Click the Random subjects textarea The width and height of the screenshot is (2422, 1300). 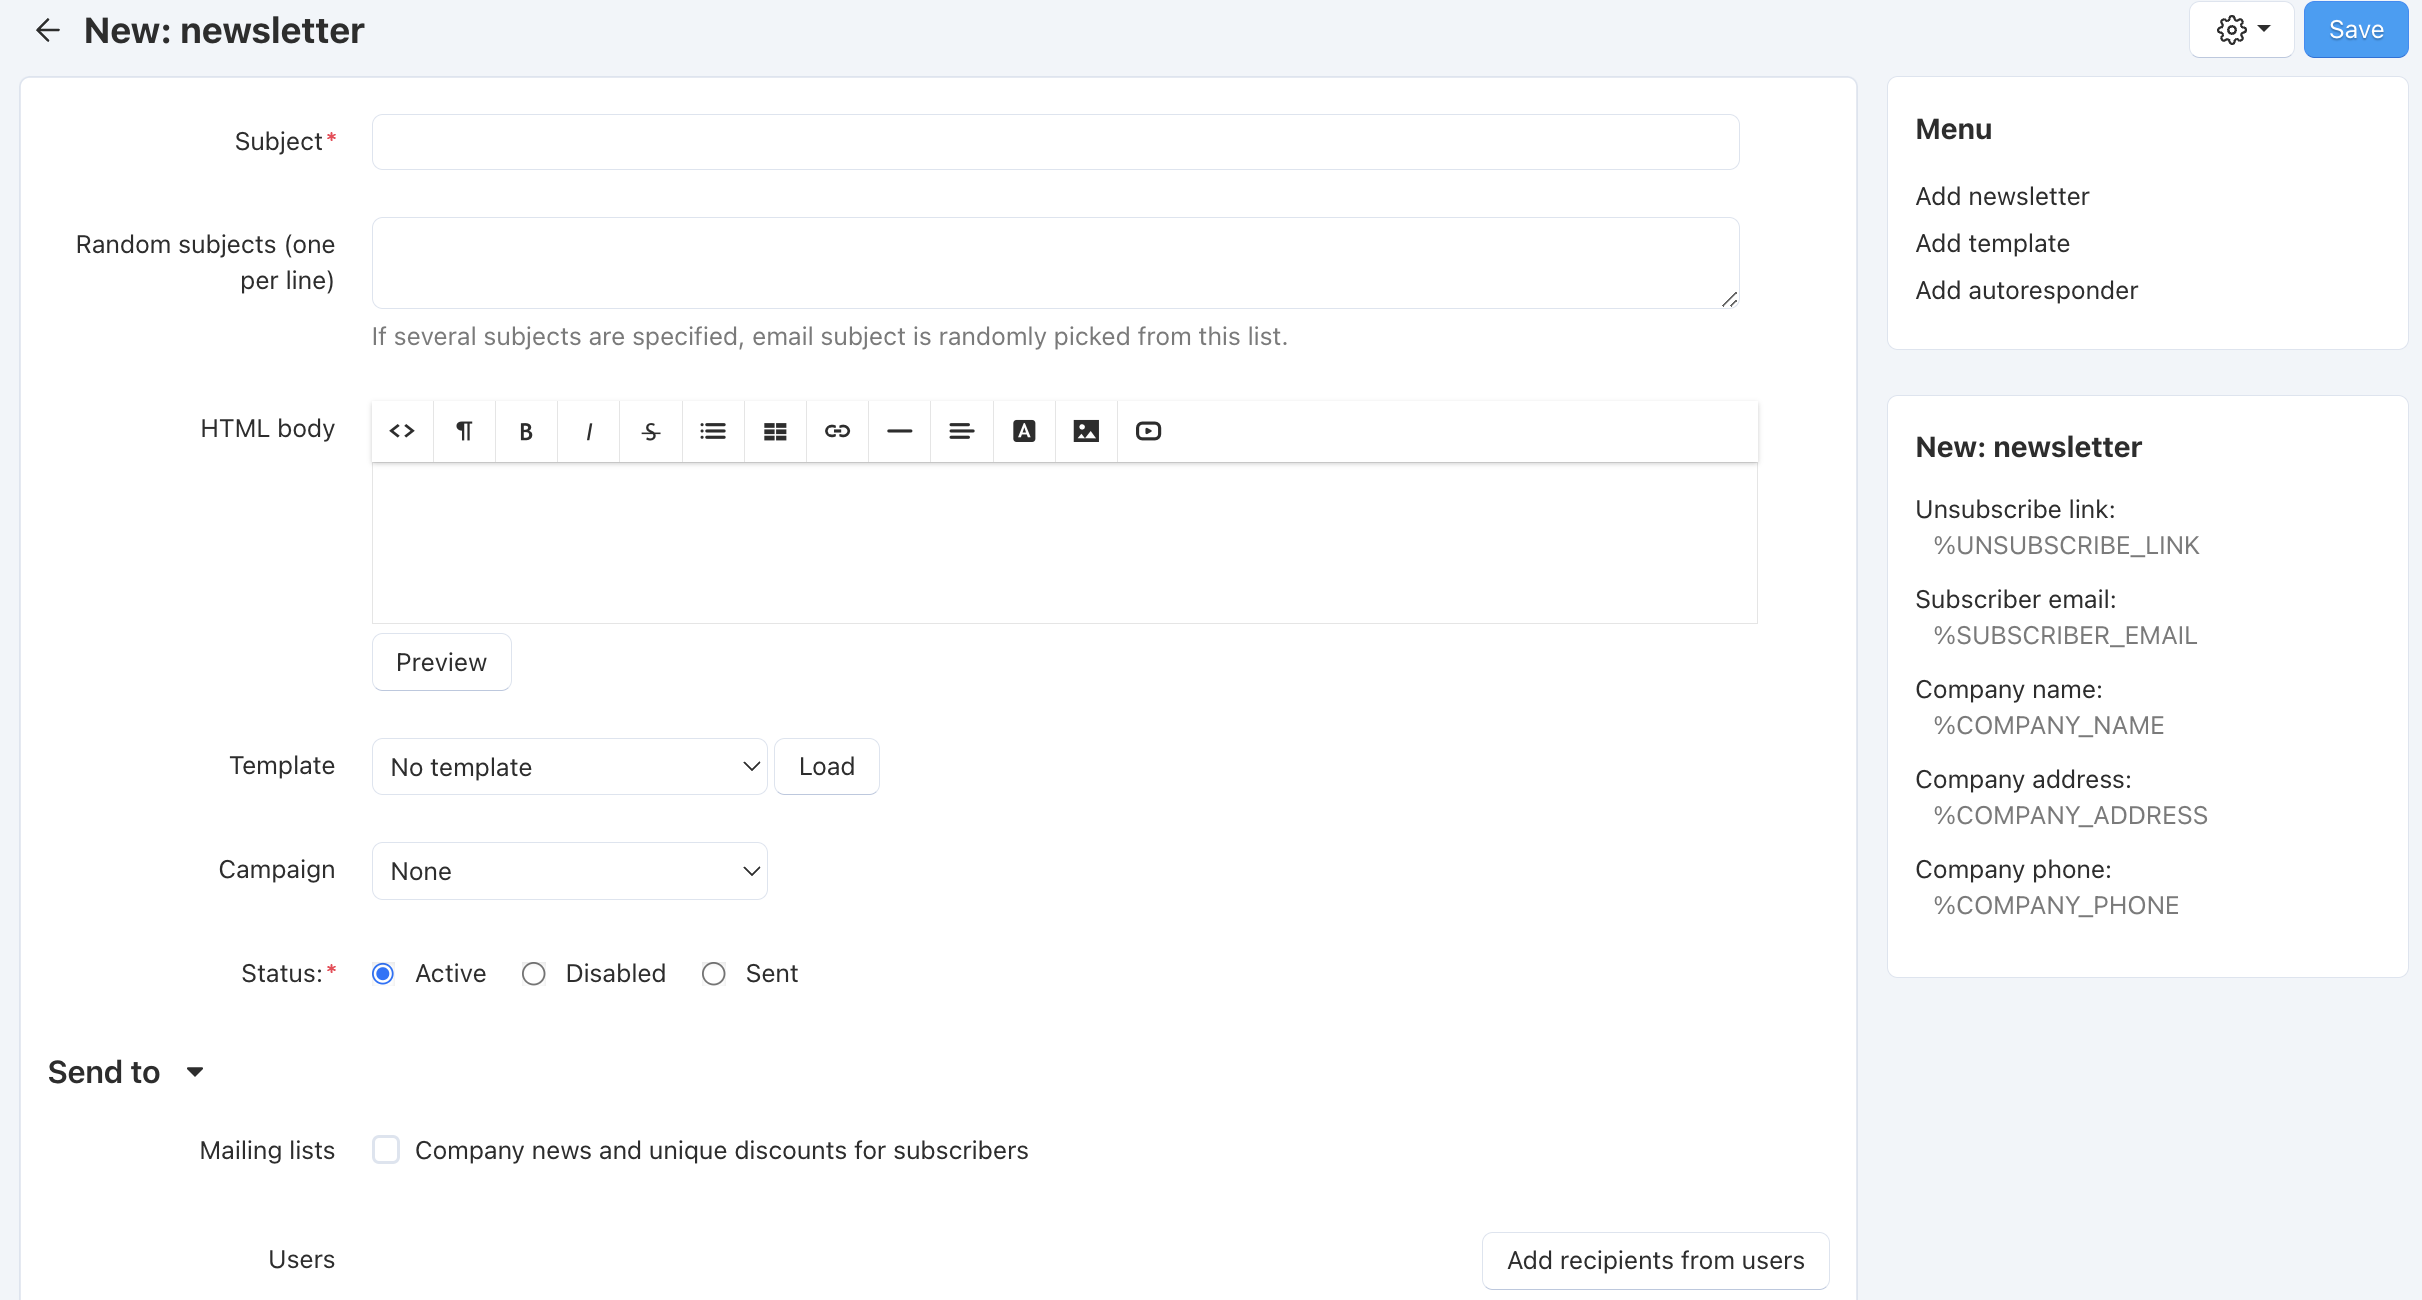click(1056, 263)
